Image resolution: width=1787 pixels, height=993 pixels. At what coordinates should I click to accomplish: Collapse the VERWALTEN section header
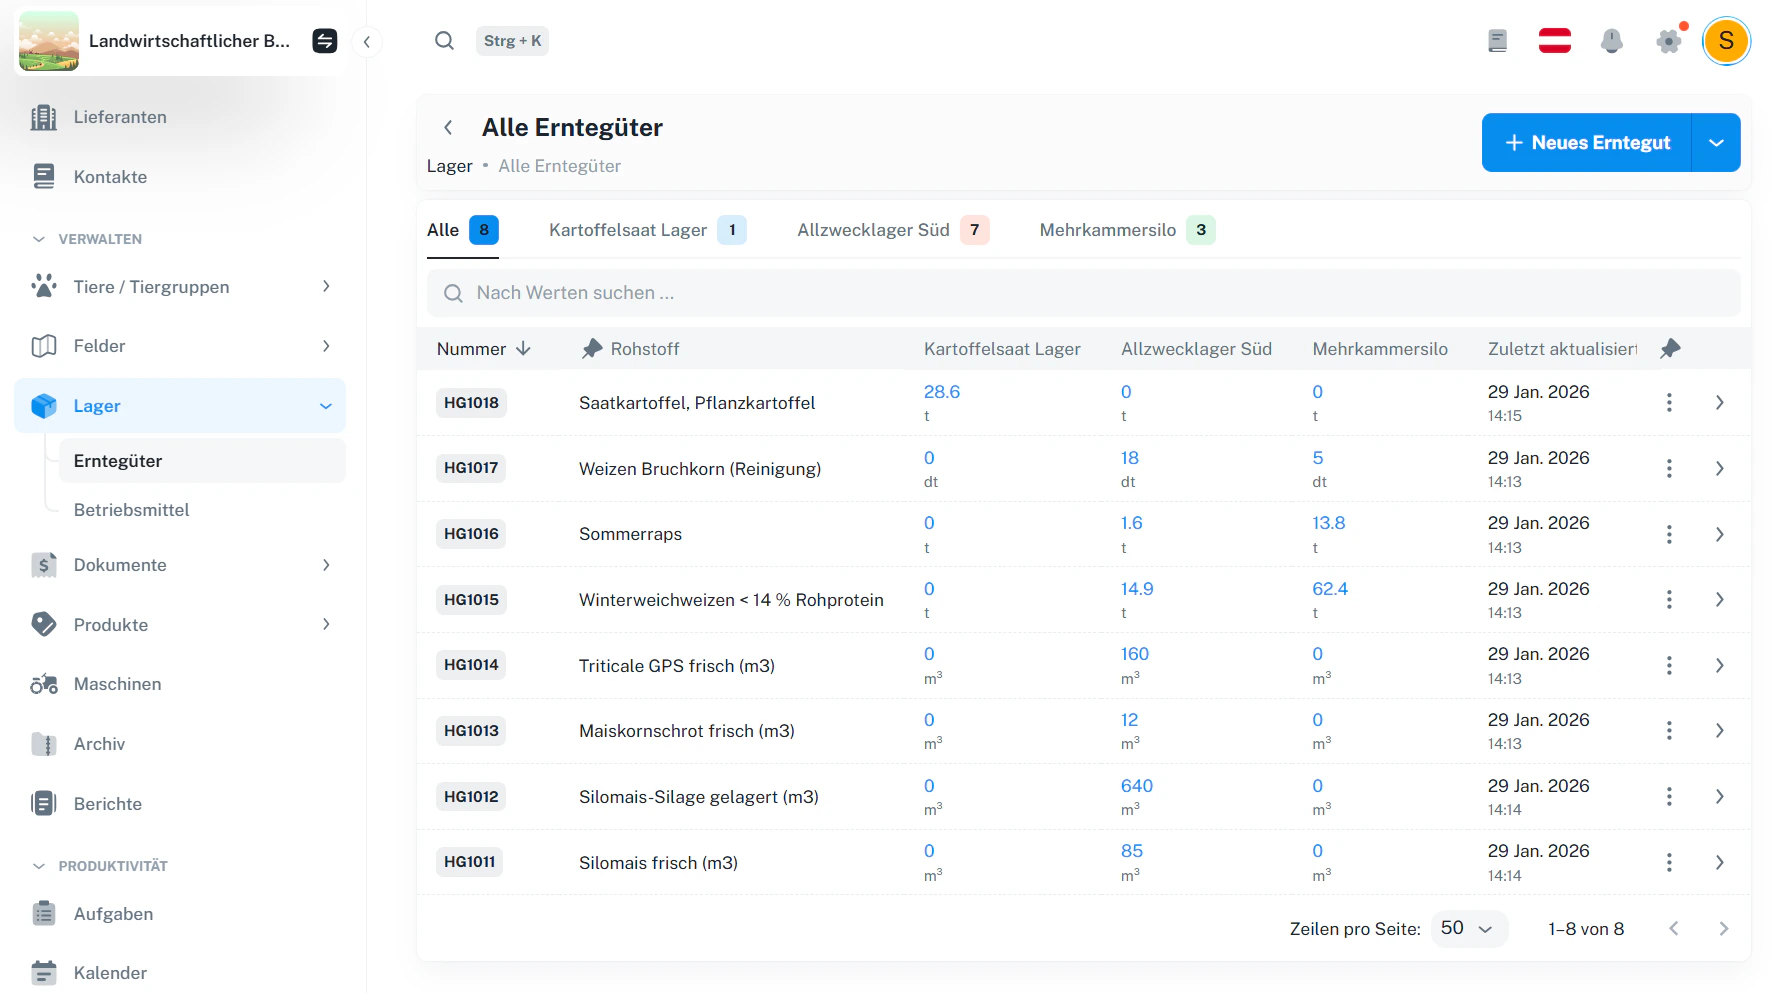[x=88, y=239]
